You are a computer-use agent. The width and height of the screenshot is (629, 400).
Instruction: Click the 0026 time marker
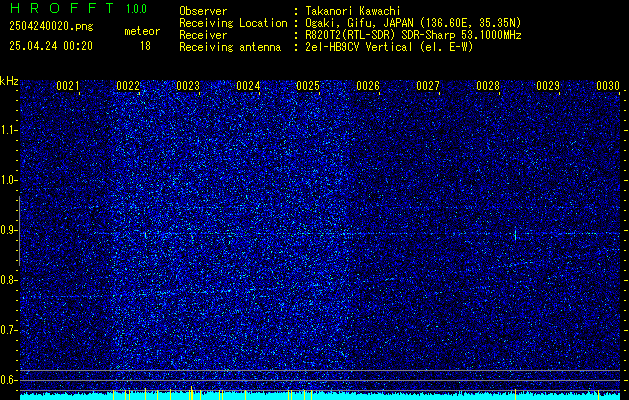point(368,86)
